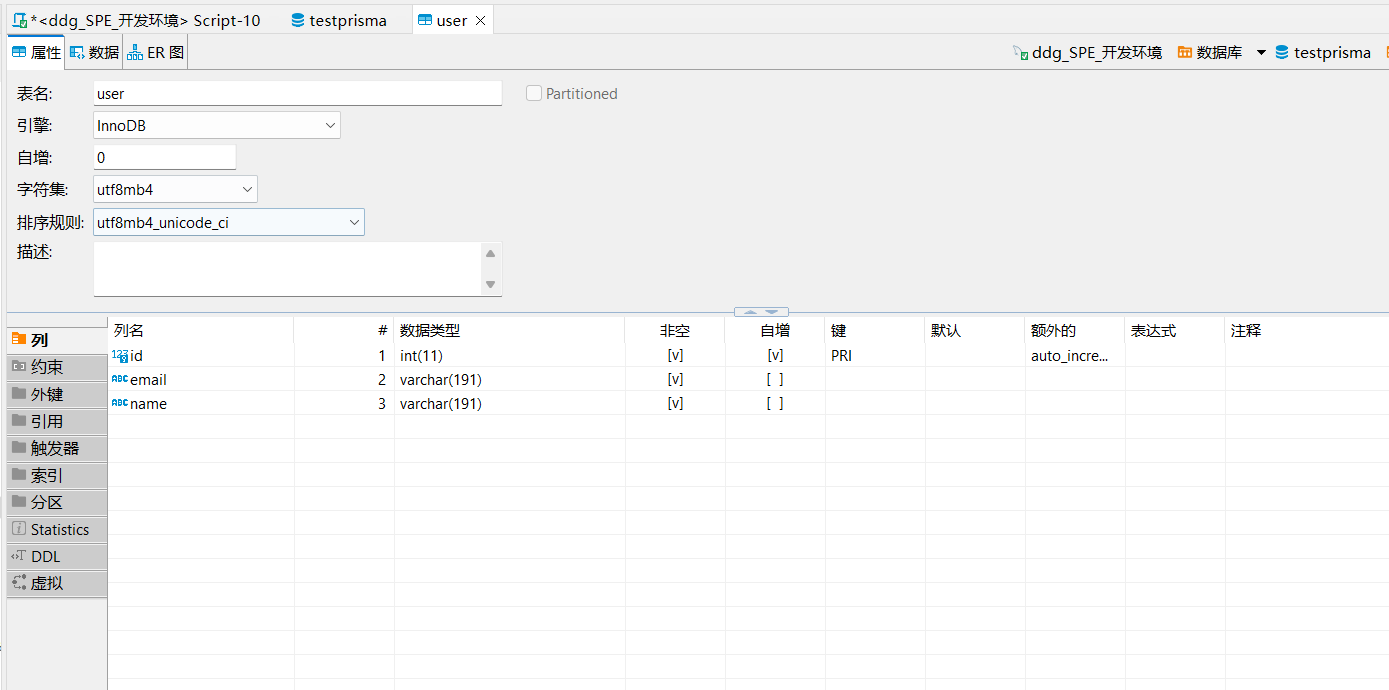Select the 分区 partitions section
Image resolution: width=1389 pixels, height=690 pixels.
[x=57, y=502]
